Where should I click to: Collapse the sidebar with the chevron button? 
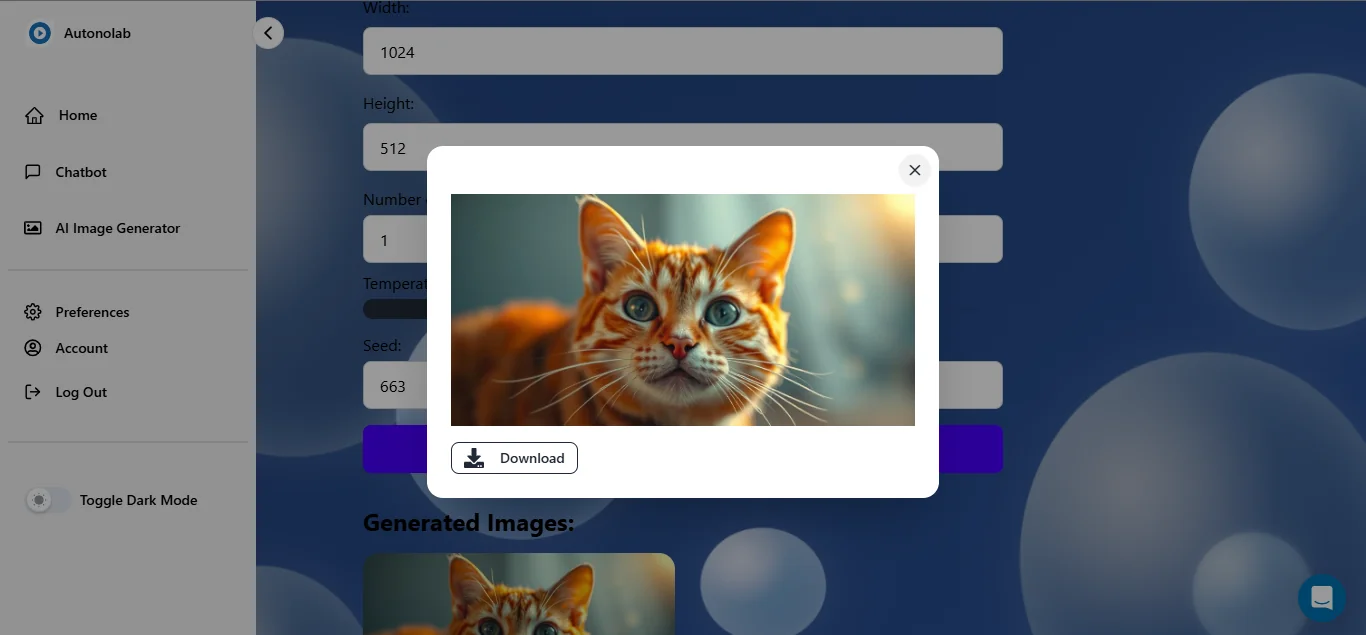268,33
